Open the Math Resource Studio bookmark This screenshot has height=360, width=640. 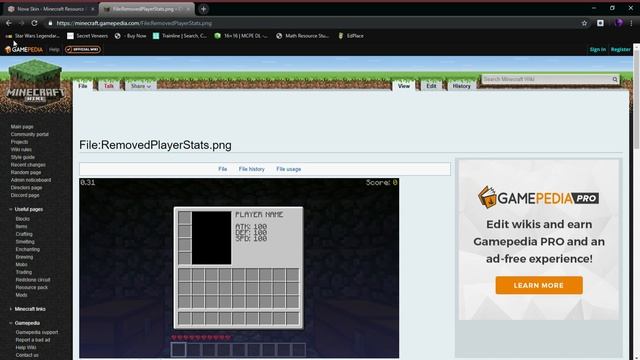pyautogui.click(x=302, y=36)
